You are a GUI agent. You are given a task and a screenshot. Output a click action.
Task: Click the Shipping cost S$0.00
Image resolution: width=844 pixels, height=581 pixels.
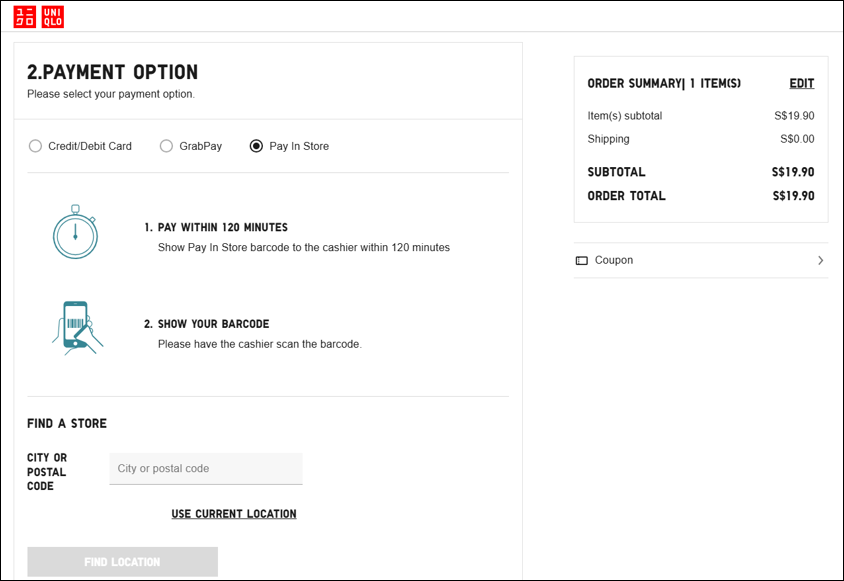[x=797, y=139]
